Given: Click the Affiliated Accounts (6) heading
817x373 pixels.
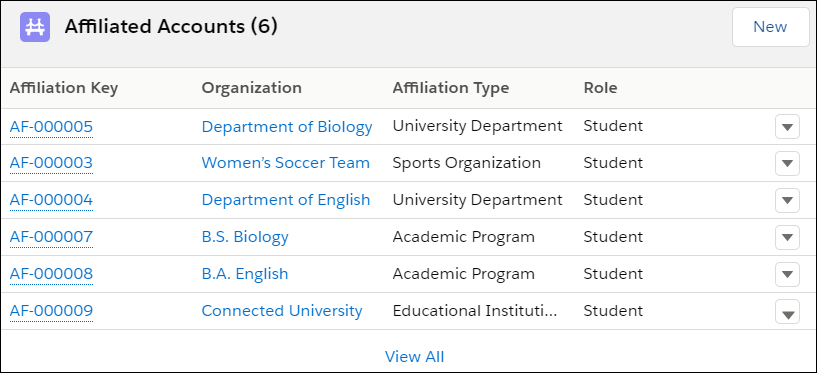Looking at the screenshot, I should (171, 27).
